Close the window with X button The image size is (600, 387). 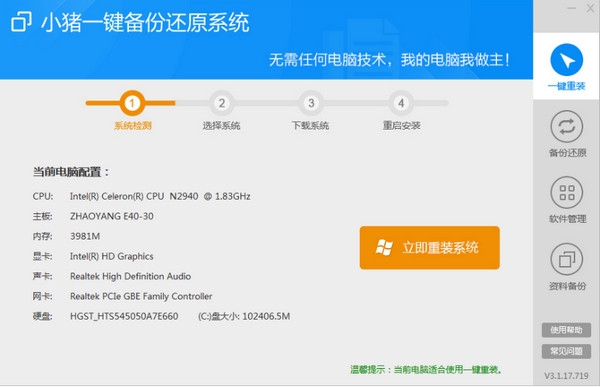click(x=590, y=8)
